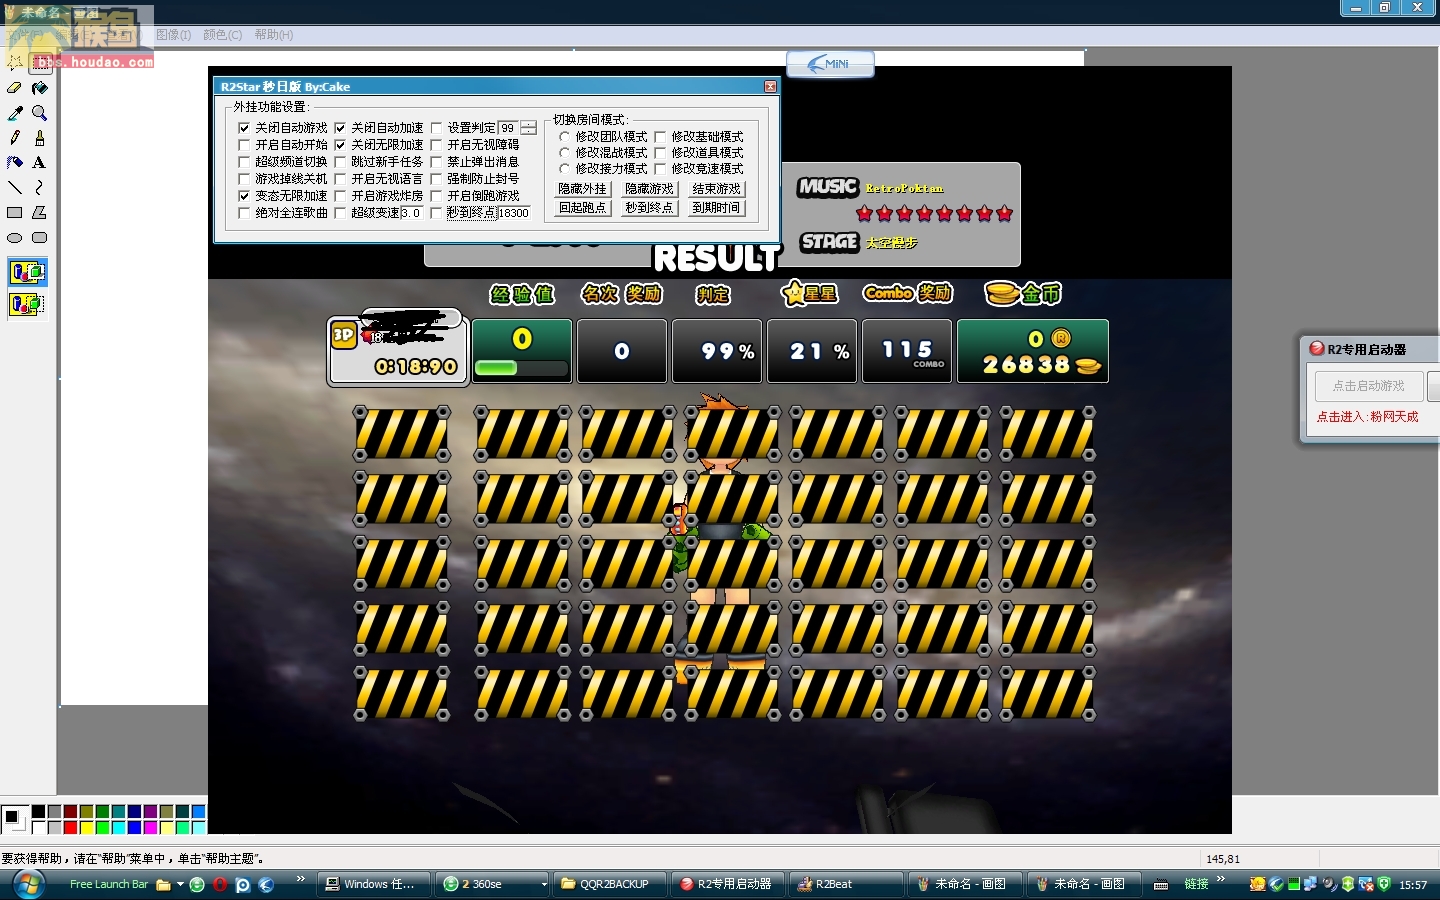
Task: Activate the Magnifier tool
Action: [40, 113]
